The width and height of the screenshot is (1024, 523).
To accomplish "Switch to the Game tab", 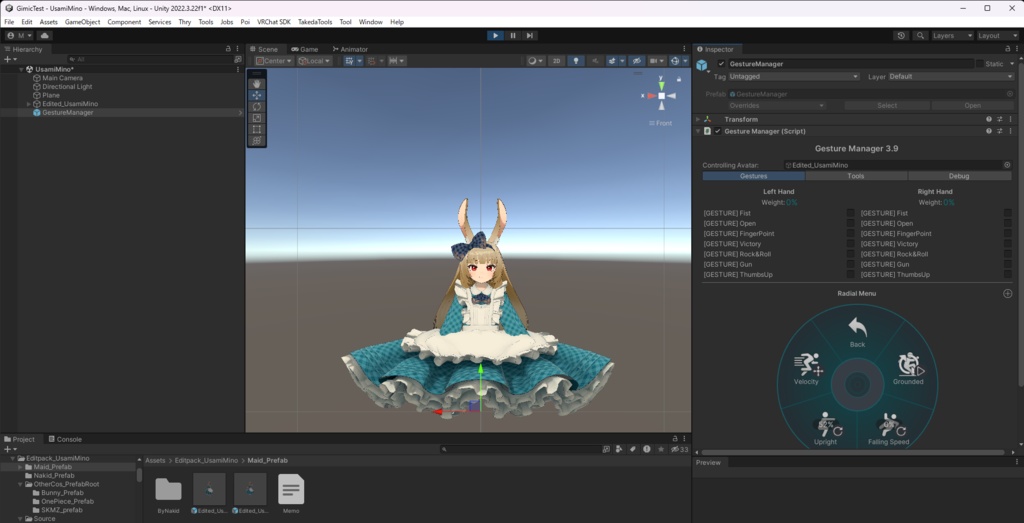I will [x=305, y=49].
